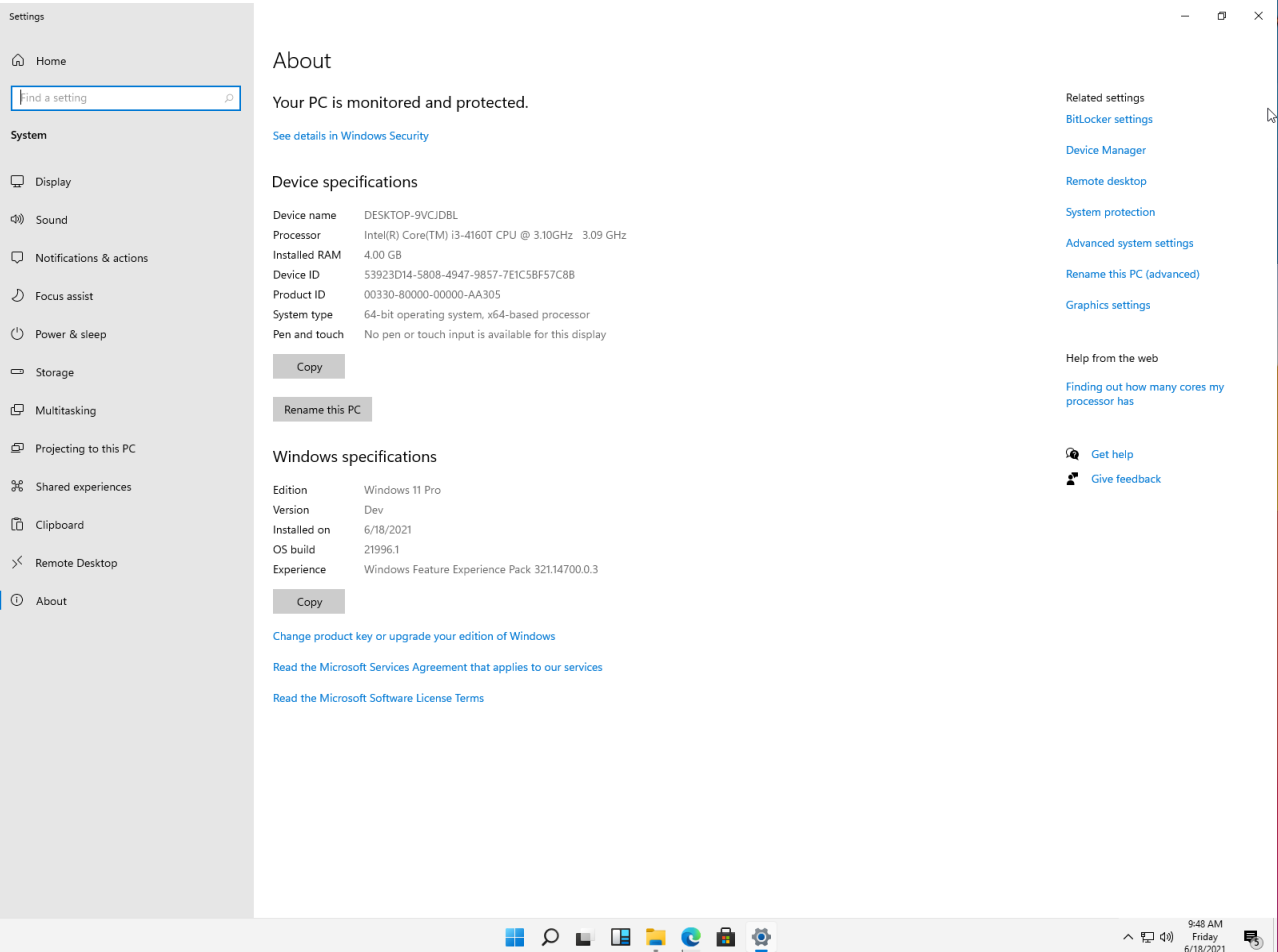Open Advanced system settings link
This screenshot has height=952, width=1278.
point(1129,243)
